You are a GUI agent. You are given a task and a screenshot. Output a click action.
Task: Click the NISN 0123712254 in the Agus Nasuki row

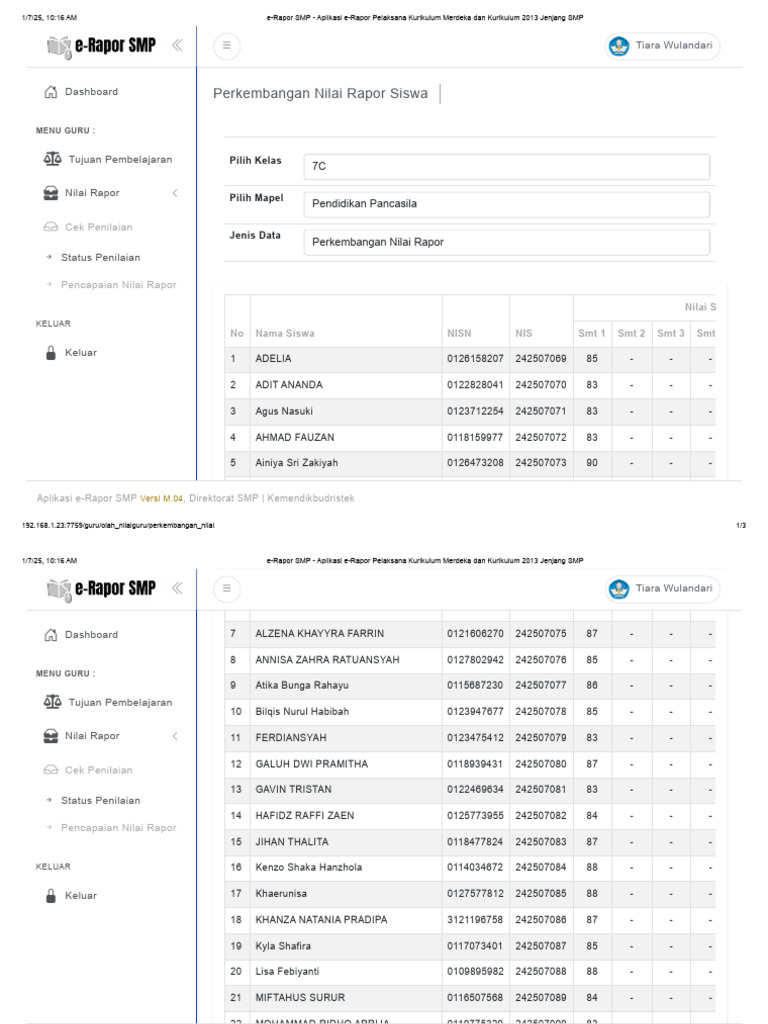pos(475,411)
